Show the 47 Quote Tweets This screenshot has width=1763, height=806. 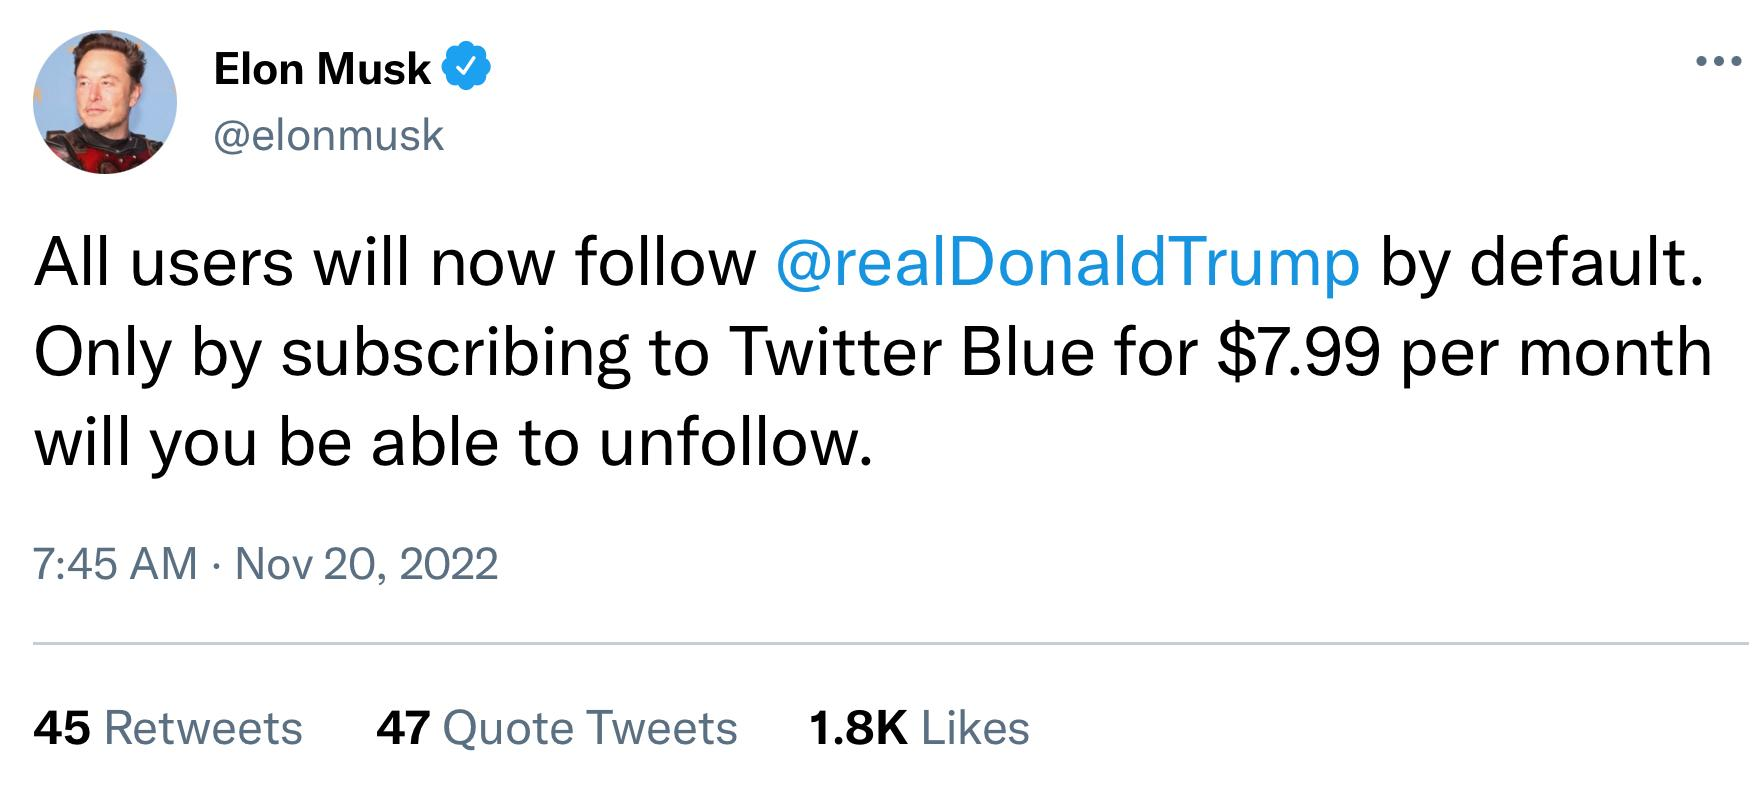[556, 728]
